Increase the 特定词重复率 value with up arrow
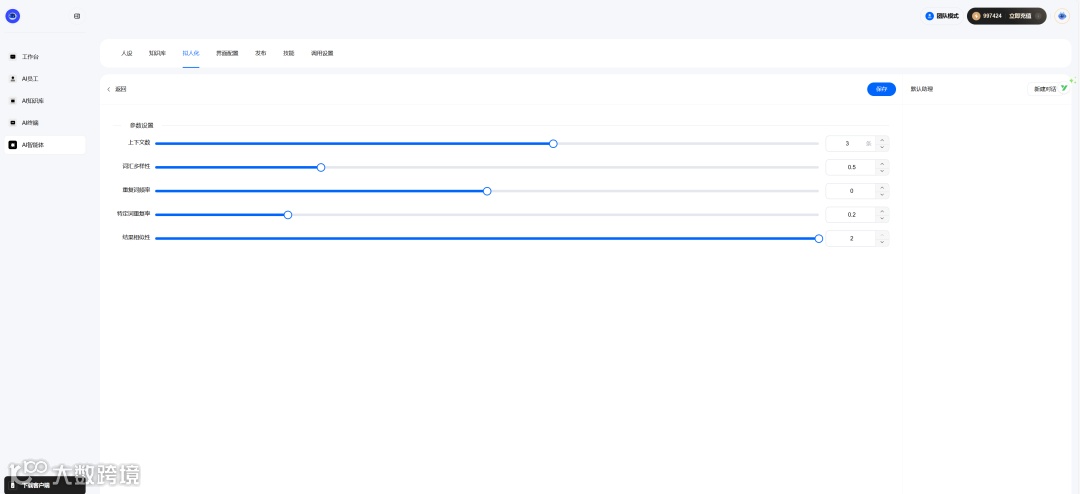Viewport: 1080px width, 494px height. pos(882,211)
